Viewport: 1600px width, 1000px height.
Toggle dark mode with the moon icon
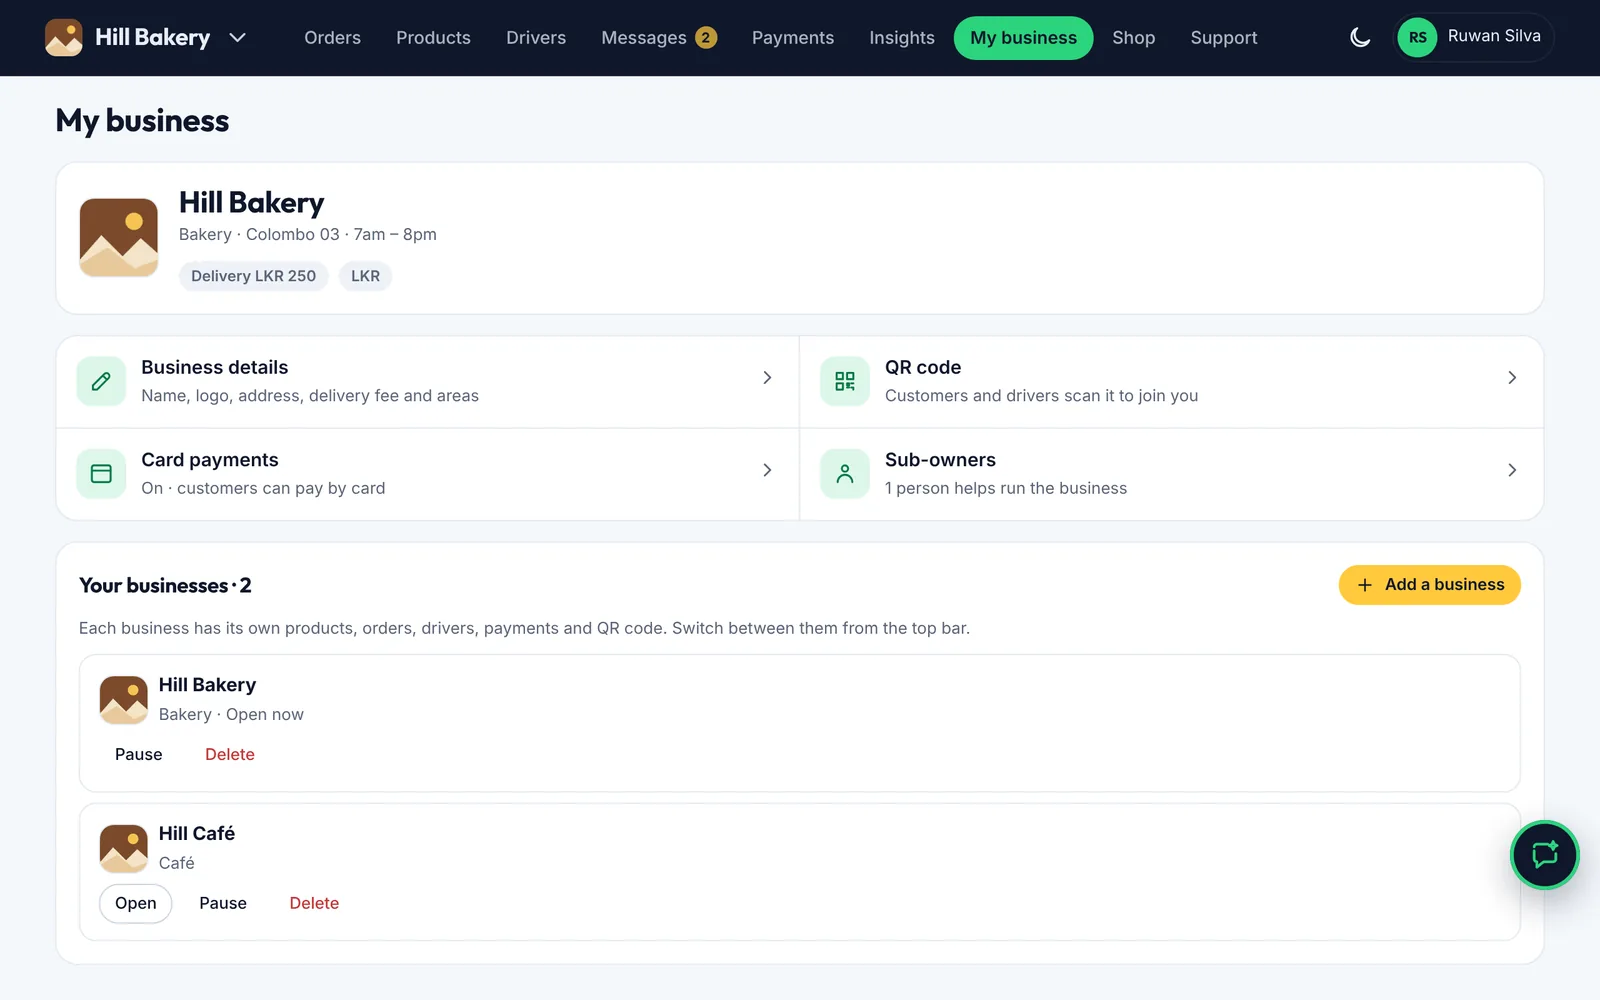1360,38
